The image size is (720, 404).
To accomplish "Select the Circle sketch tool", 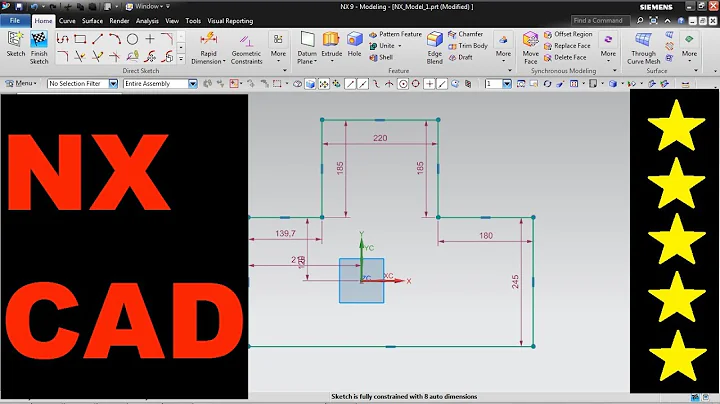I will (x=132, y=39).
